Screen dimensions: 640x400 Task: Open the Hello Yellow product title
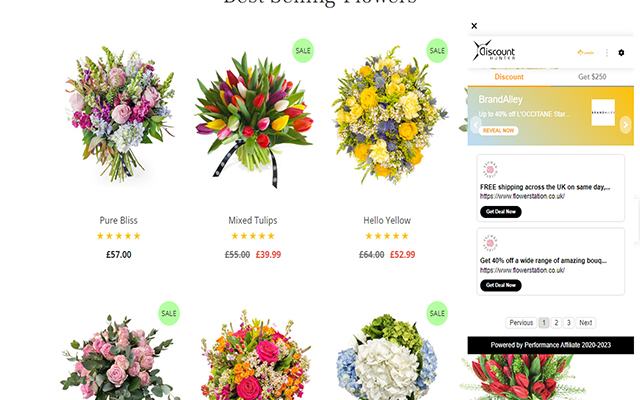tap(387, 220)
